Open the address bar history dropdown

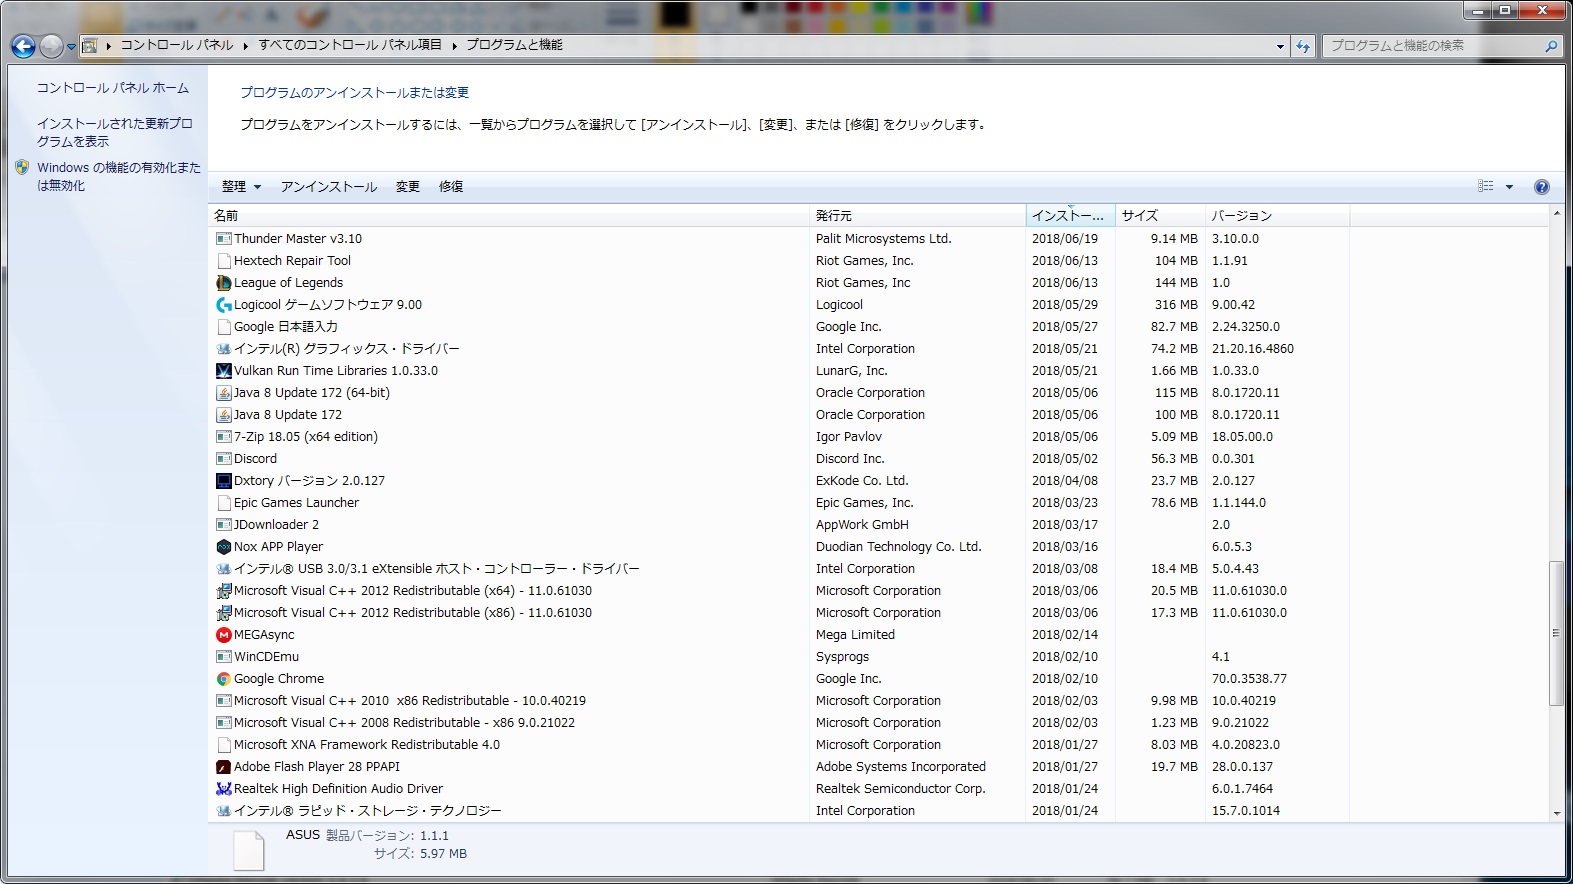1280,46
